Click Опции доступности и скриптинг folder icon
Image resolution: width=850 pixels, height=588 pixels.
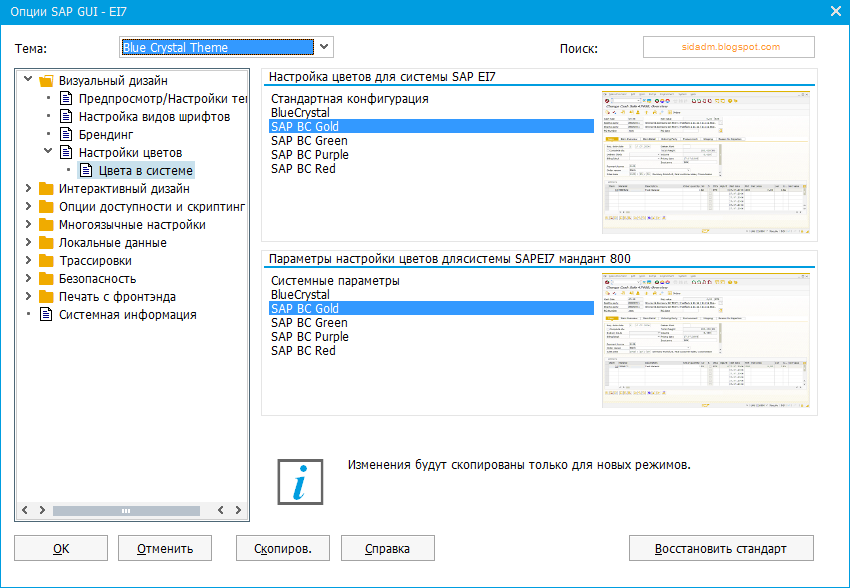47,206
